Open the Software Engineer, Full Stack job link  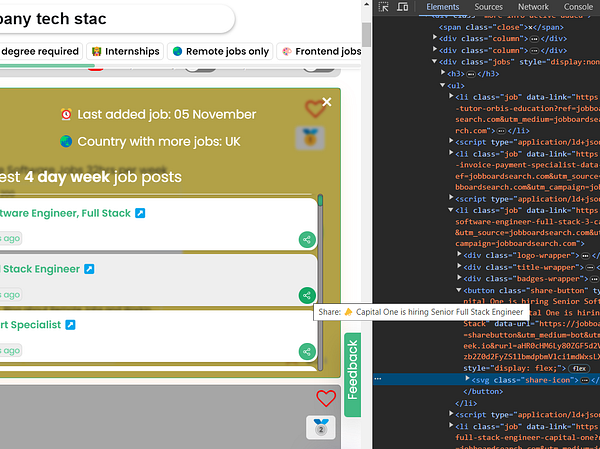[65, 213]
